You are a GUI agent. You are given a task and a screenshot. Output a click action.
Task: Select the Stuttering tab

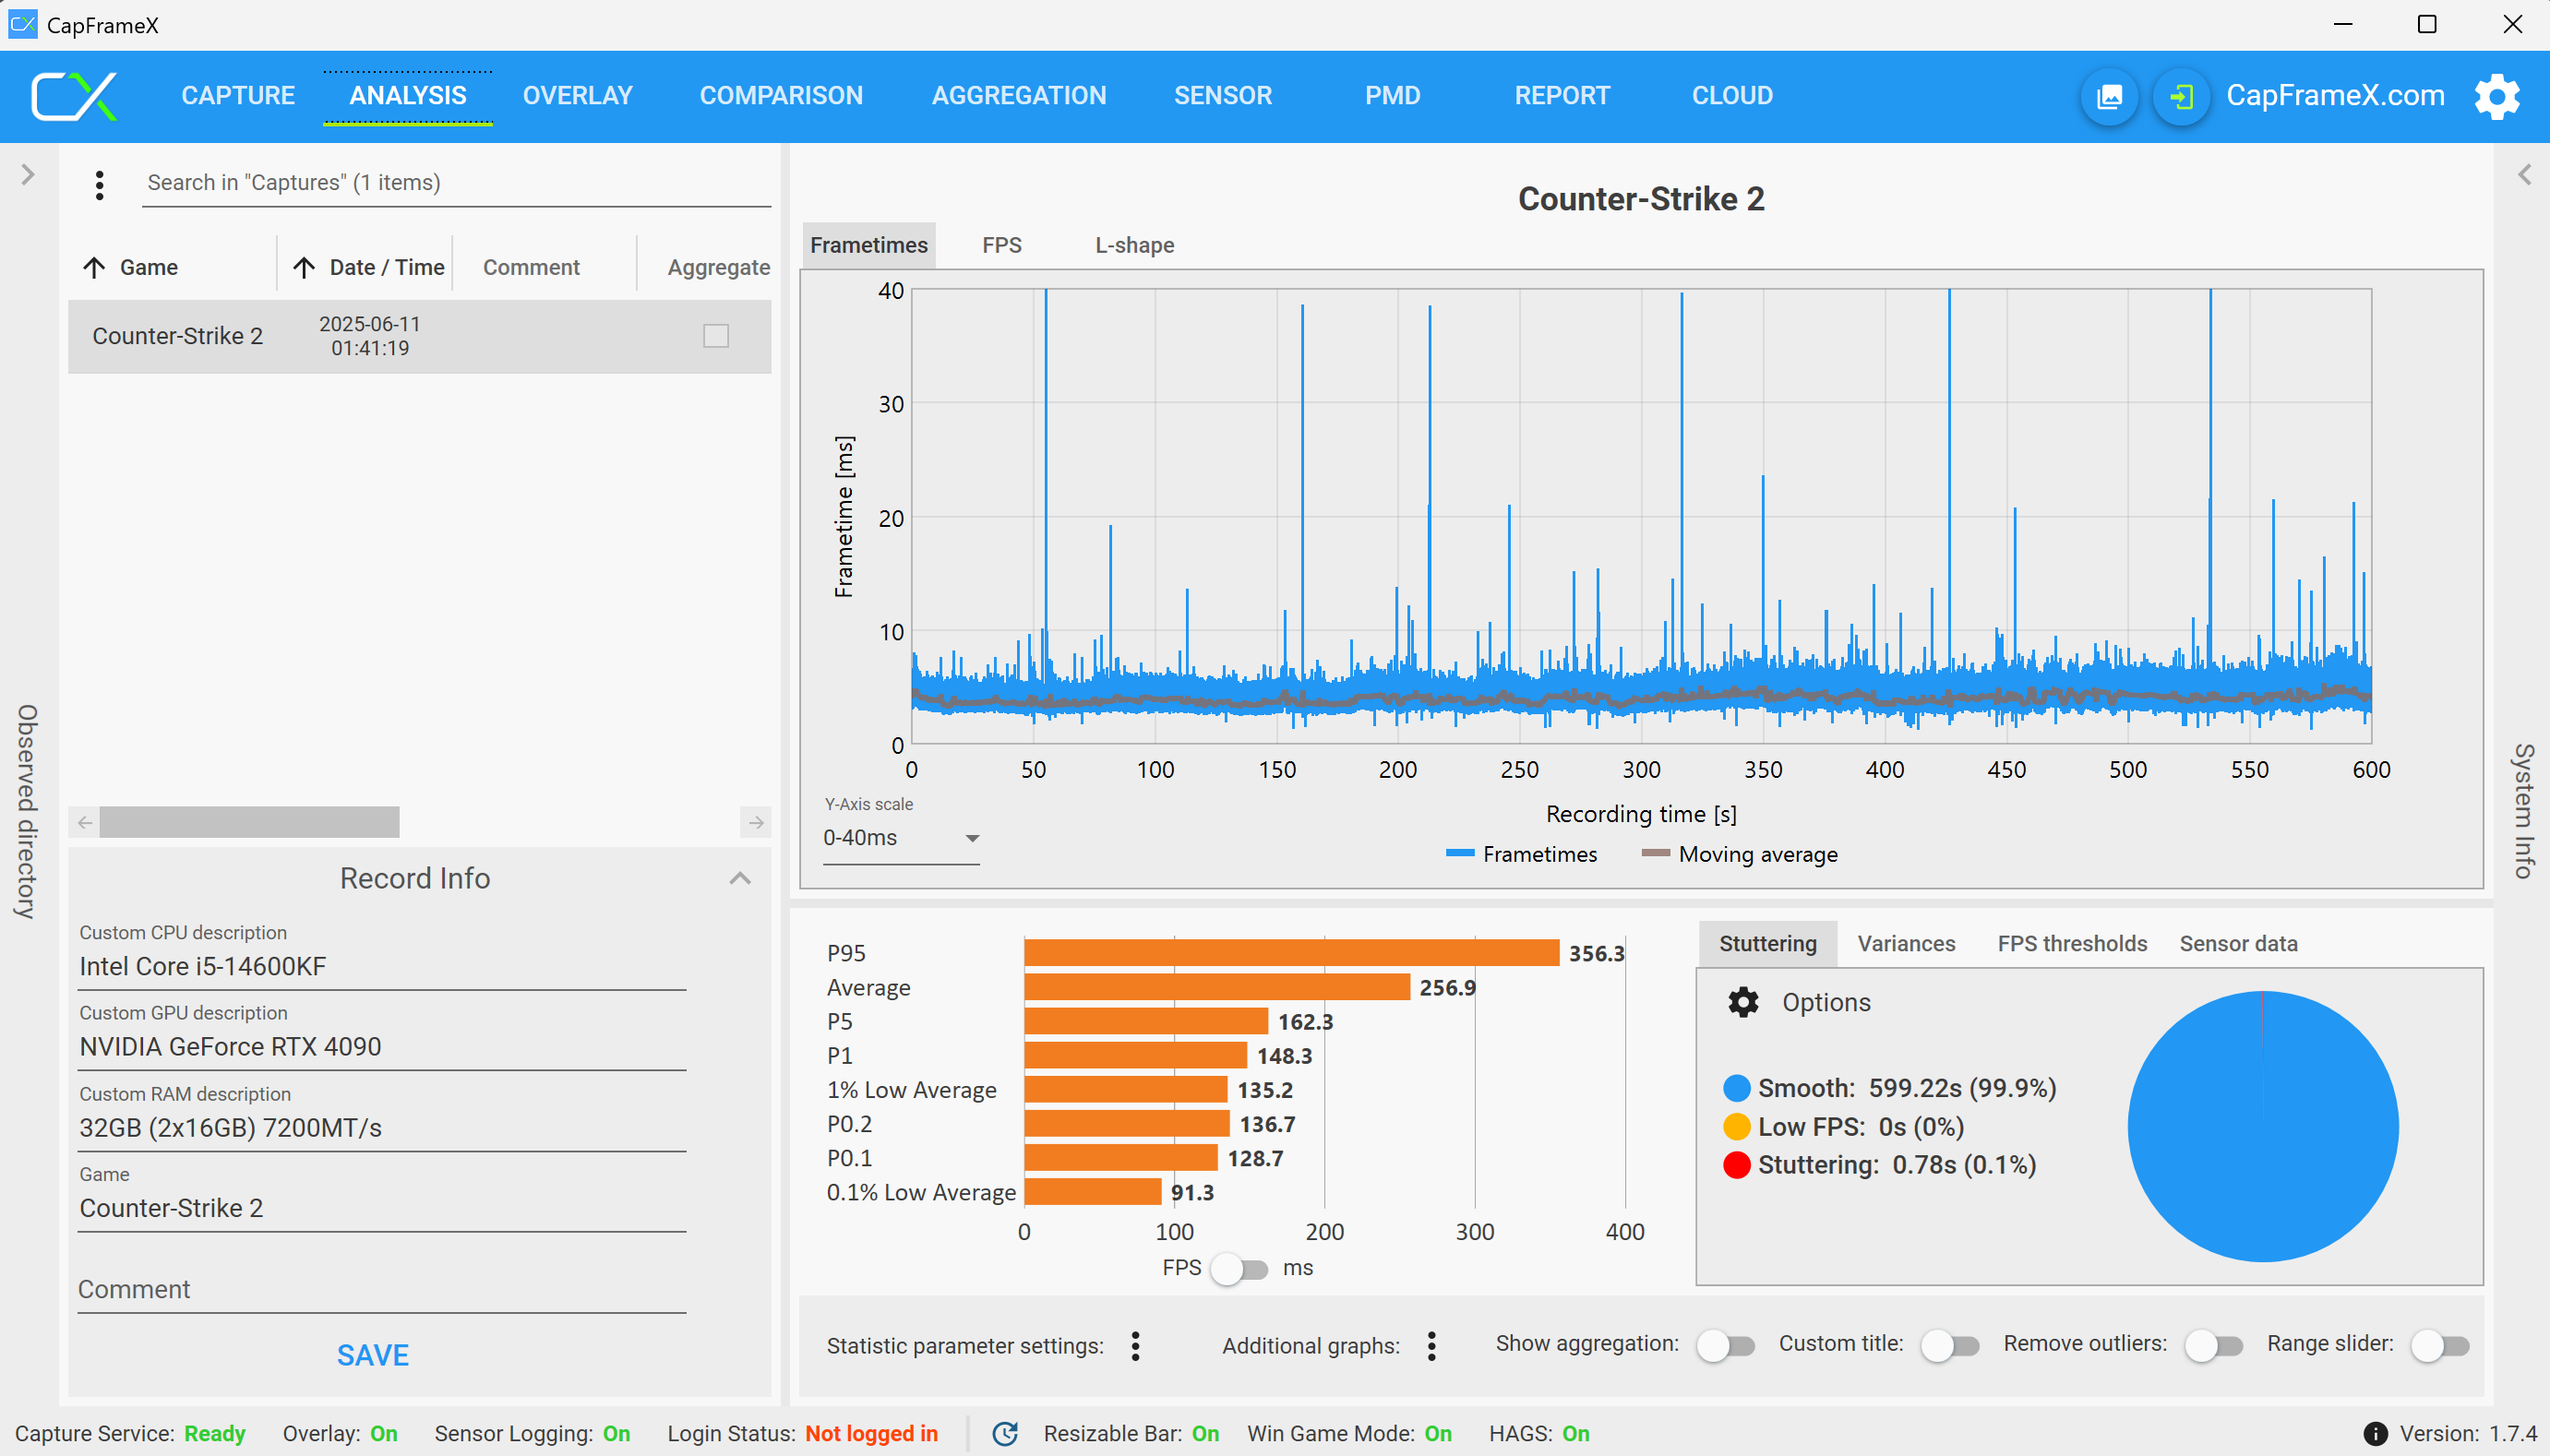point(1767,944)
